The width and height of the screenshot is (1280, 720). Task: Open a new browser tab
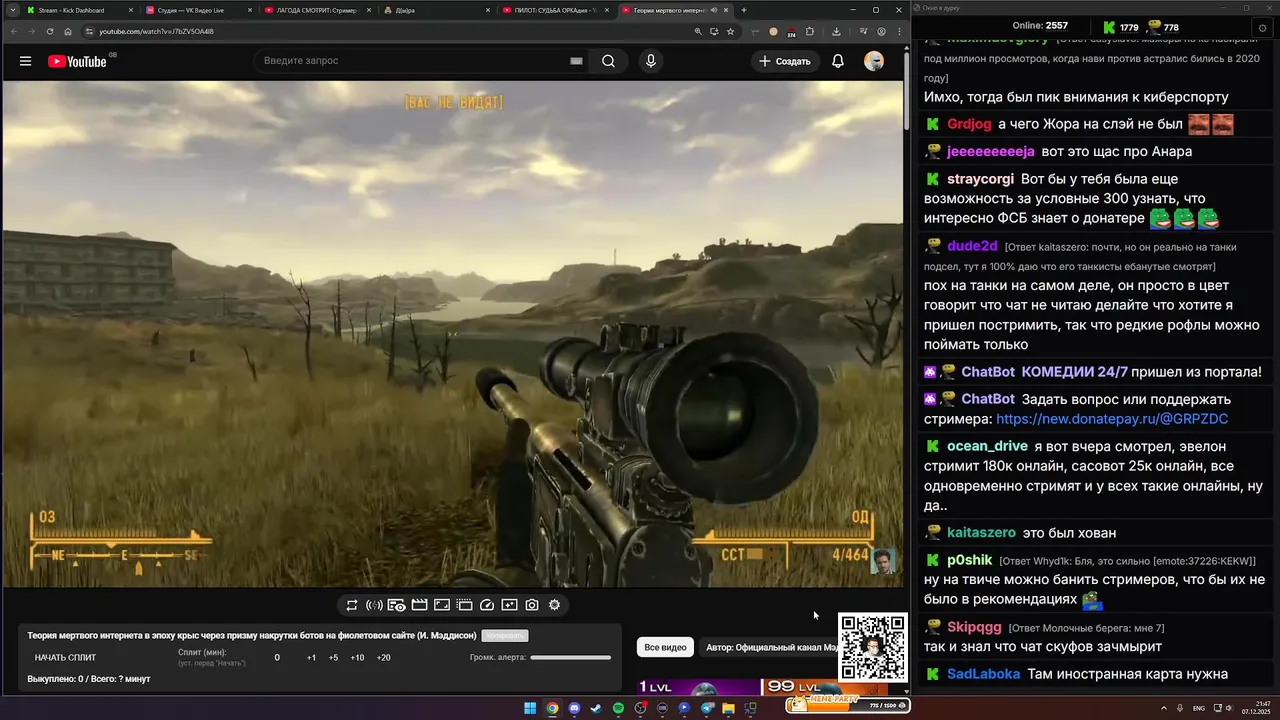(743, 10)
